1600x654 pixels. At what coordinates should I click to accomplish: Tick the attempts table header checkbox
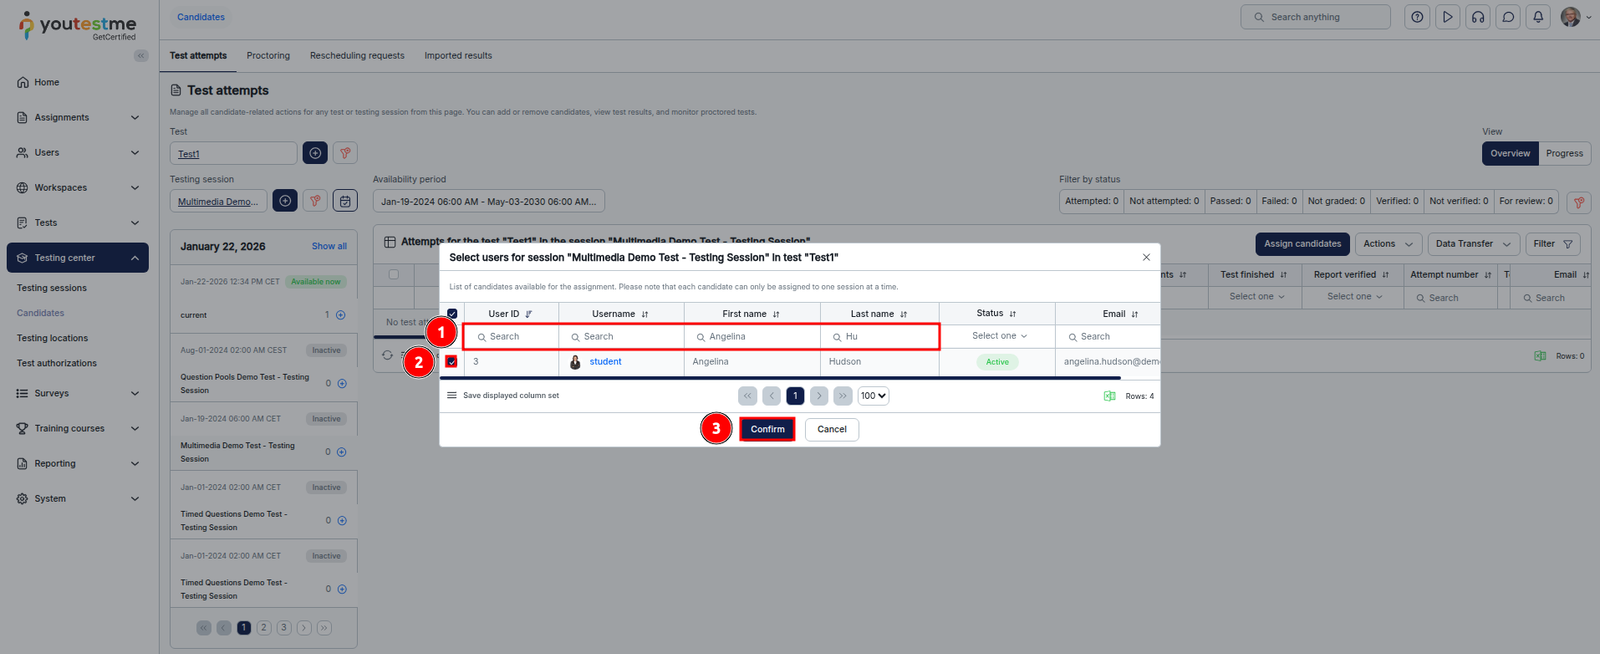pyautogui.click(x=393, y=274)
